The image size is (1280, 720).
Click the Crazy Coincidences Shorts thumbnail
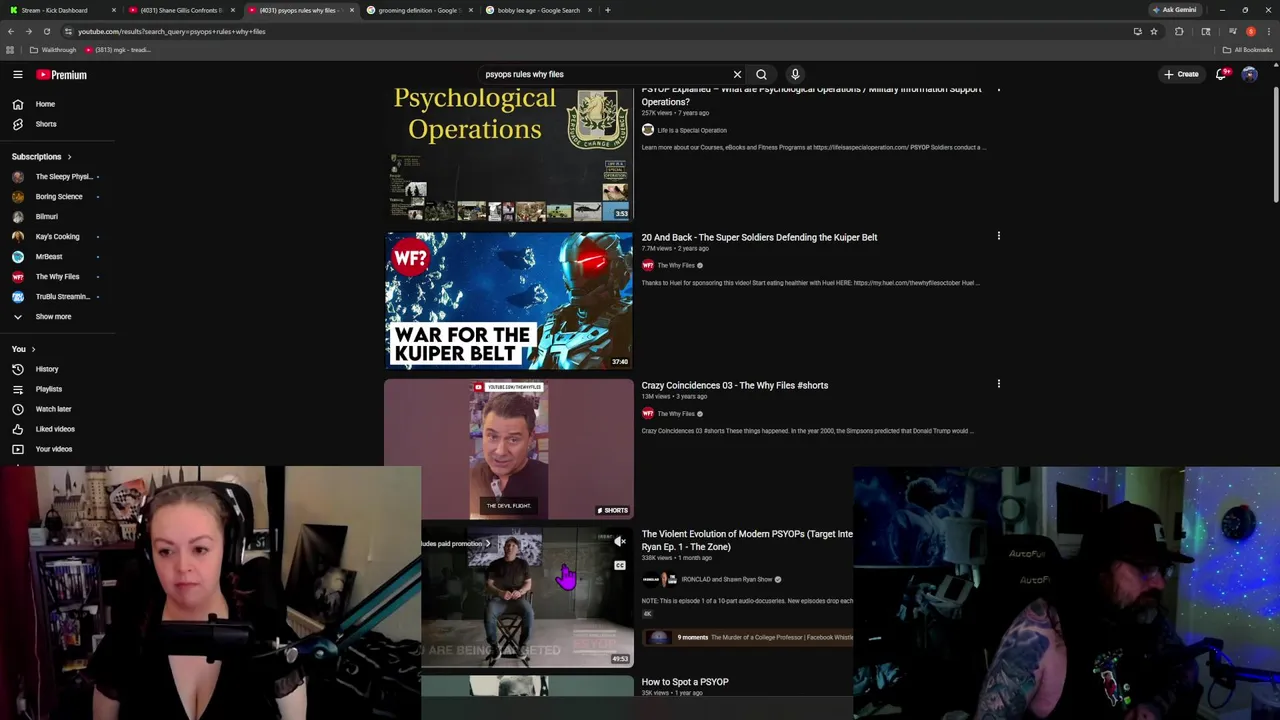(x=509, y=449)
